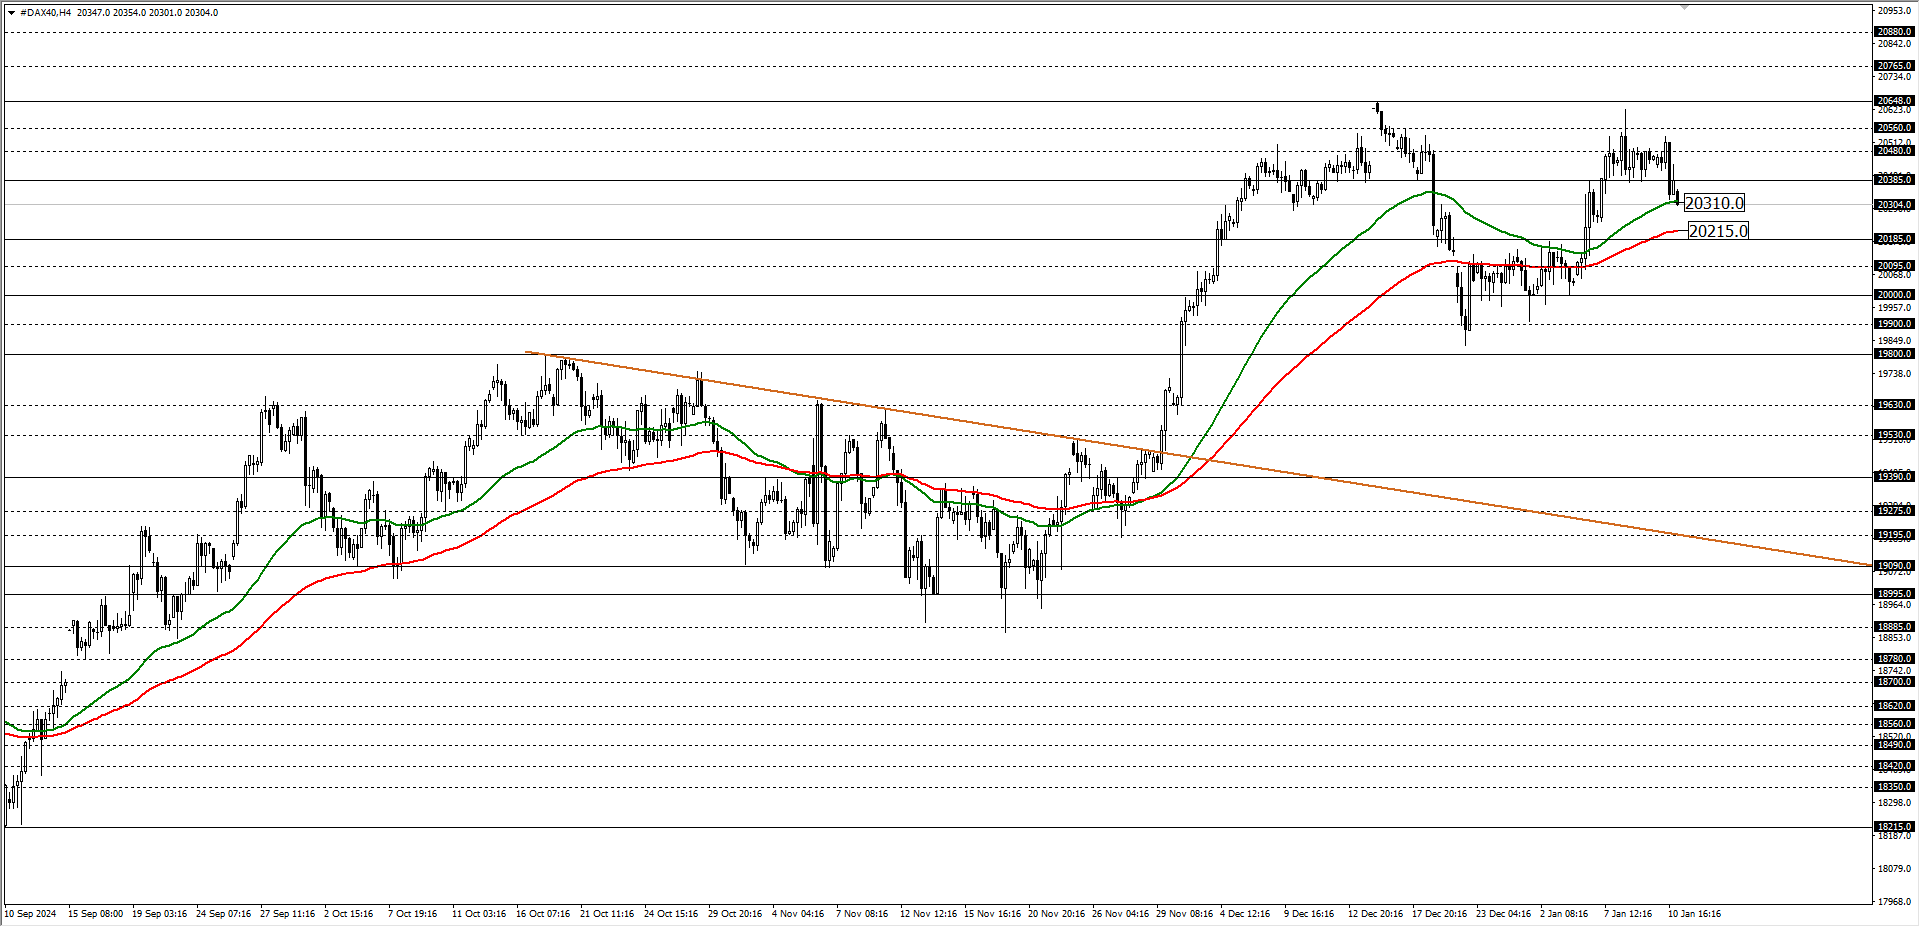Click the 15 Nov 16:16 time label
Screen dimensions: 1920x927
coord(993,914)
